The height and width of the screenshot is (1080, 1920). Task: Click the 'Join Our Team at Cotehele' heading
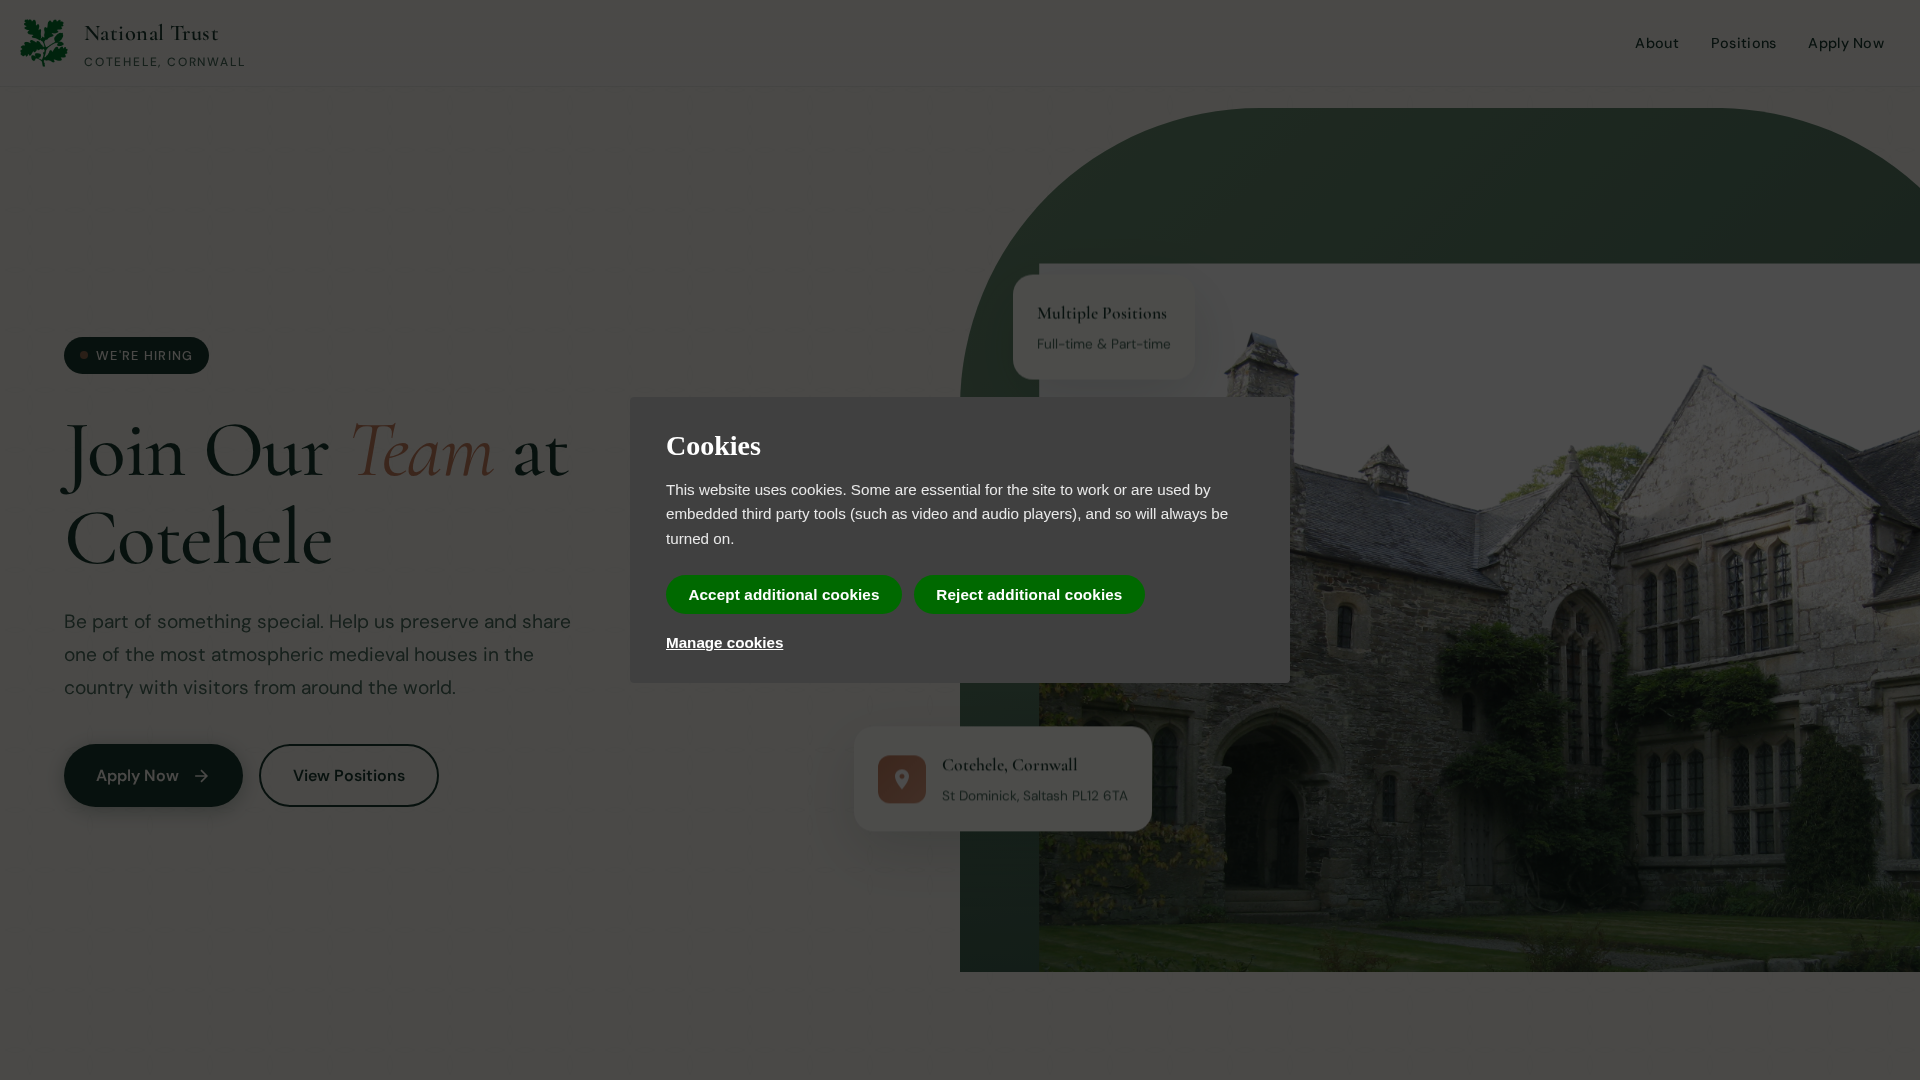pos(317,494)
